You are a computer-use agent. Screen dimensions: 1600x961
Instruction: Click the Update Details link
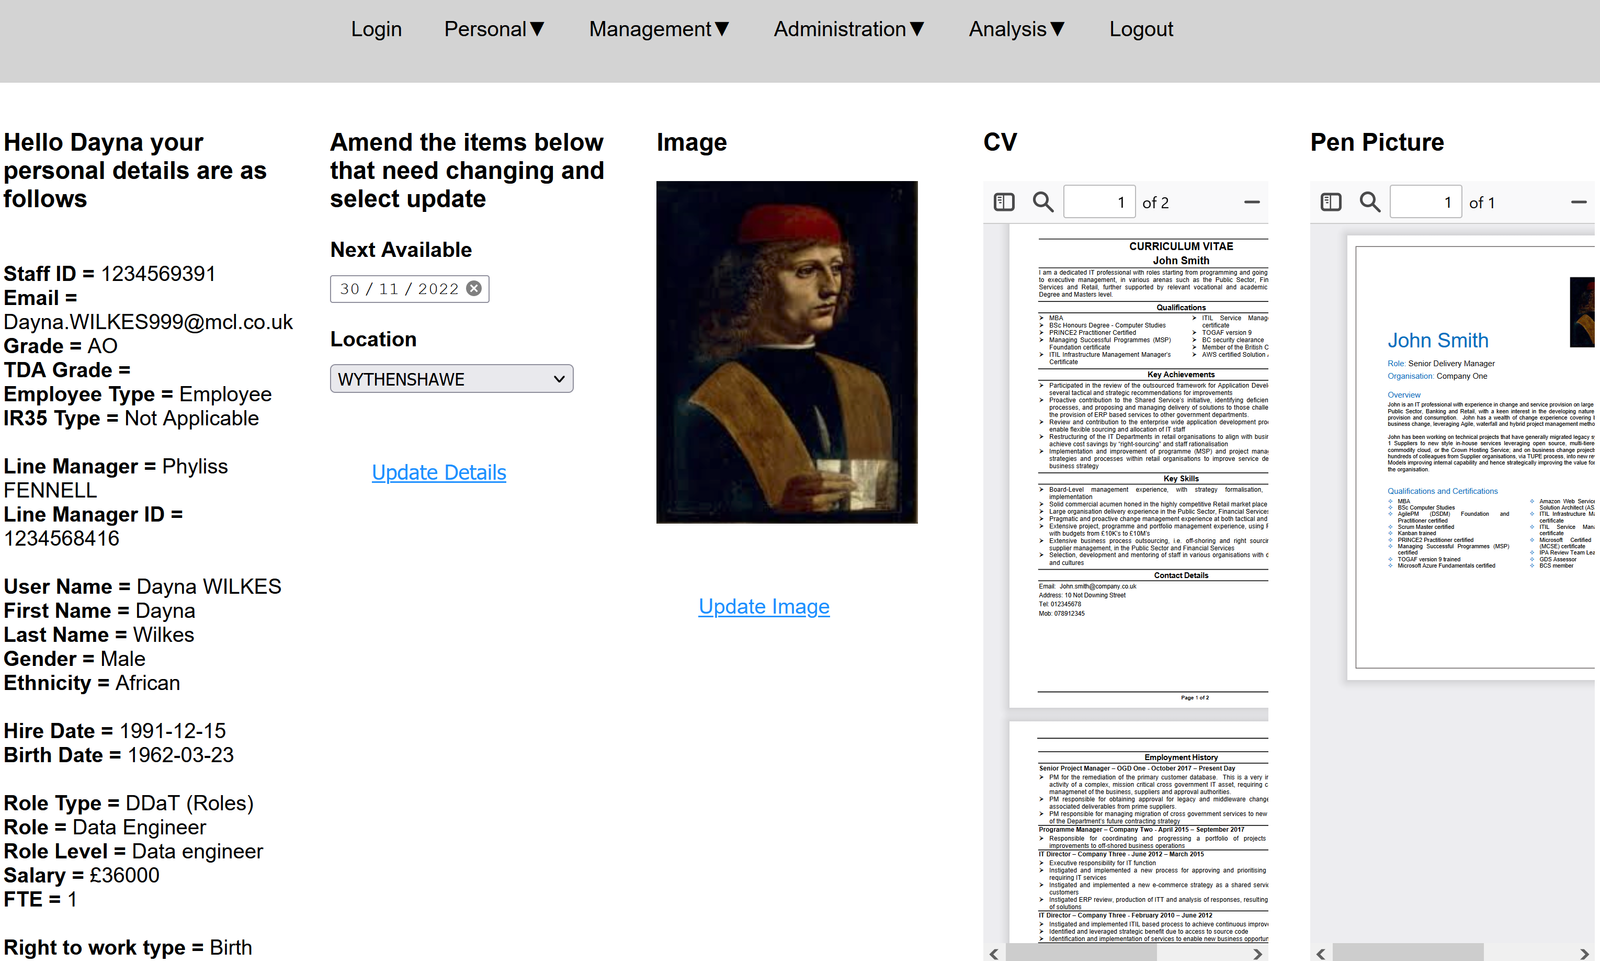439,473
